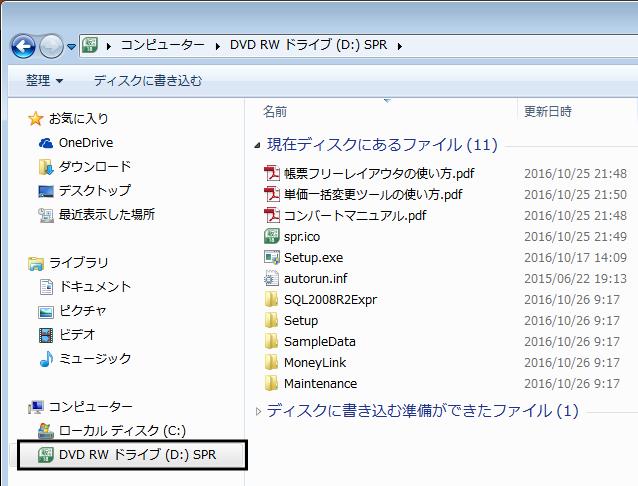Select コンピューター in the address bar path

(x=163, y=45)
